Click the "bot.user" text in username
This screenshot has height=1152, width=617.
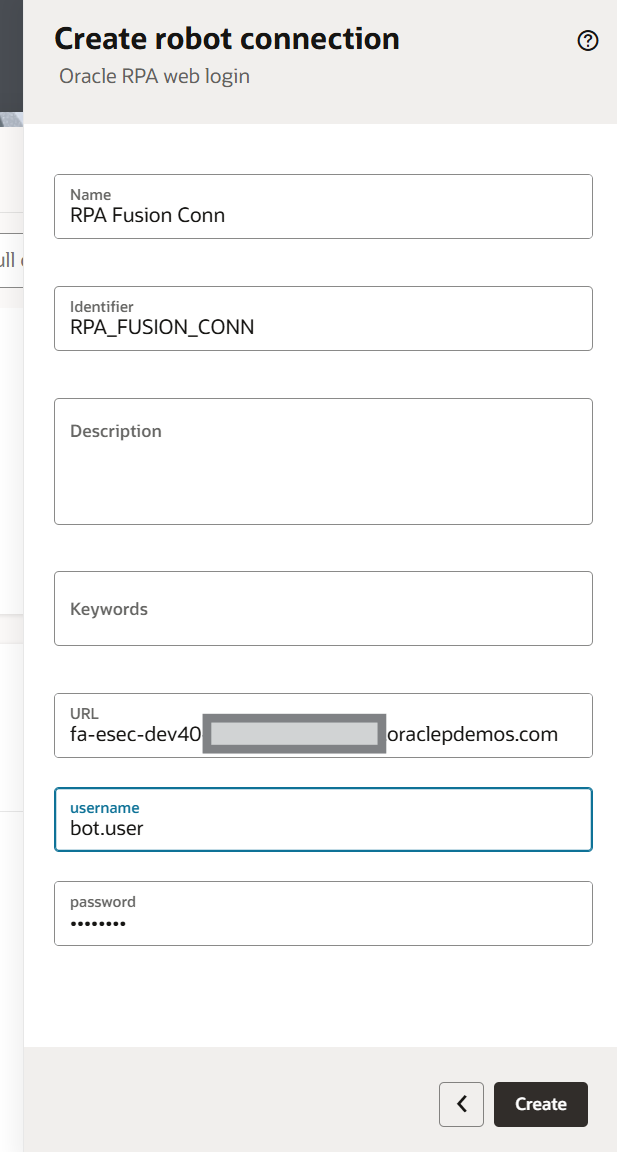(x=107, y=828)
